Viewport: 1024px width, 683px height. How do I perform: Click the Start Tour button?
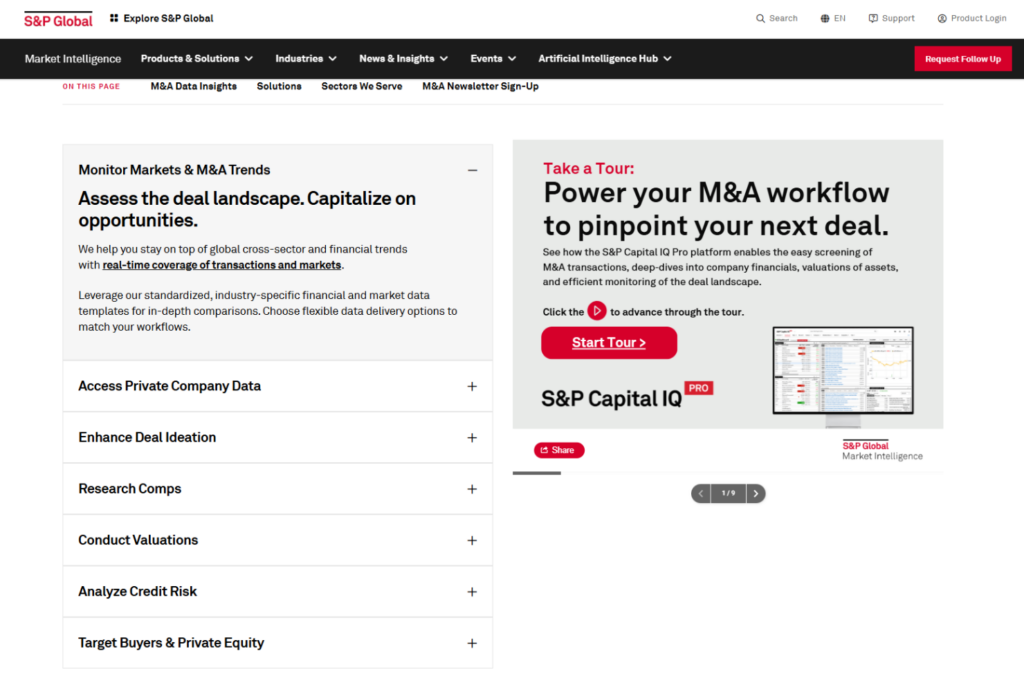(609, 343)
